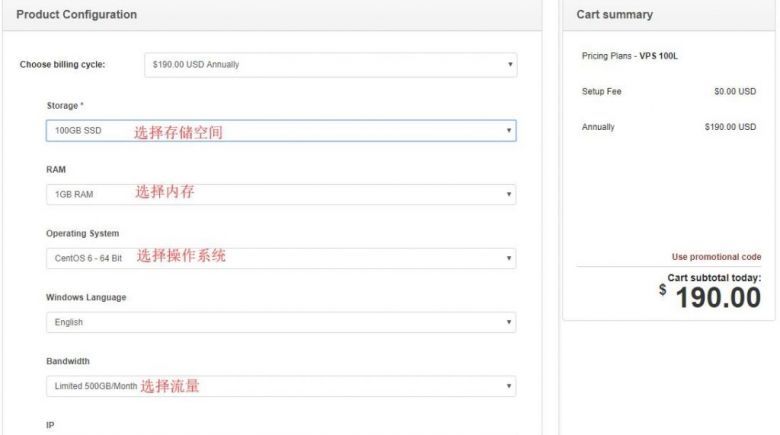Screen dimensions: 780x435
Task: Open the Storage 100GB SSD dropdown
Action: (281, 130)
